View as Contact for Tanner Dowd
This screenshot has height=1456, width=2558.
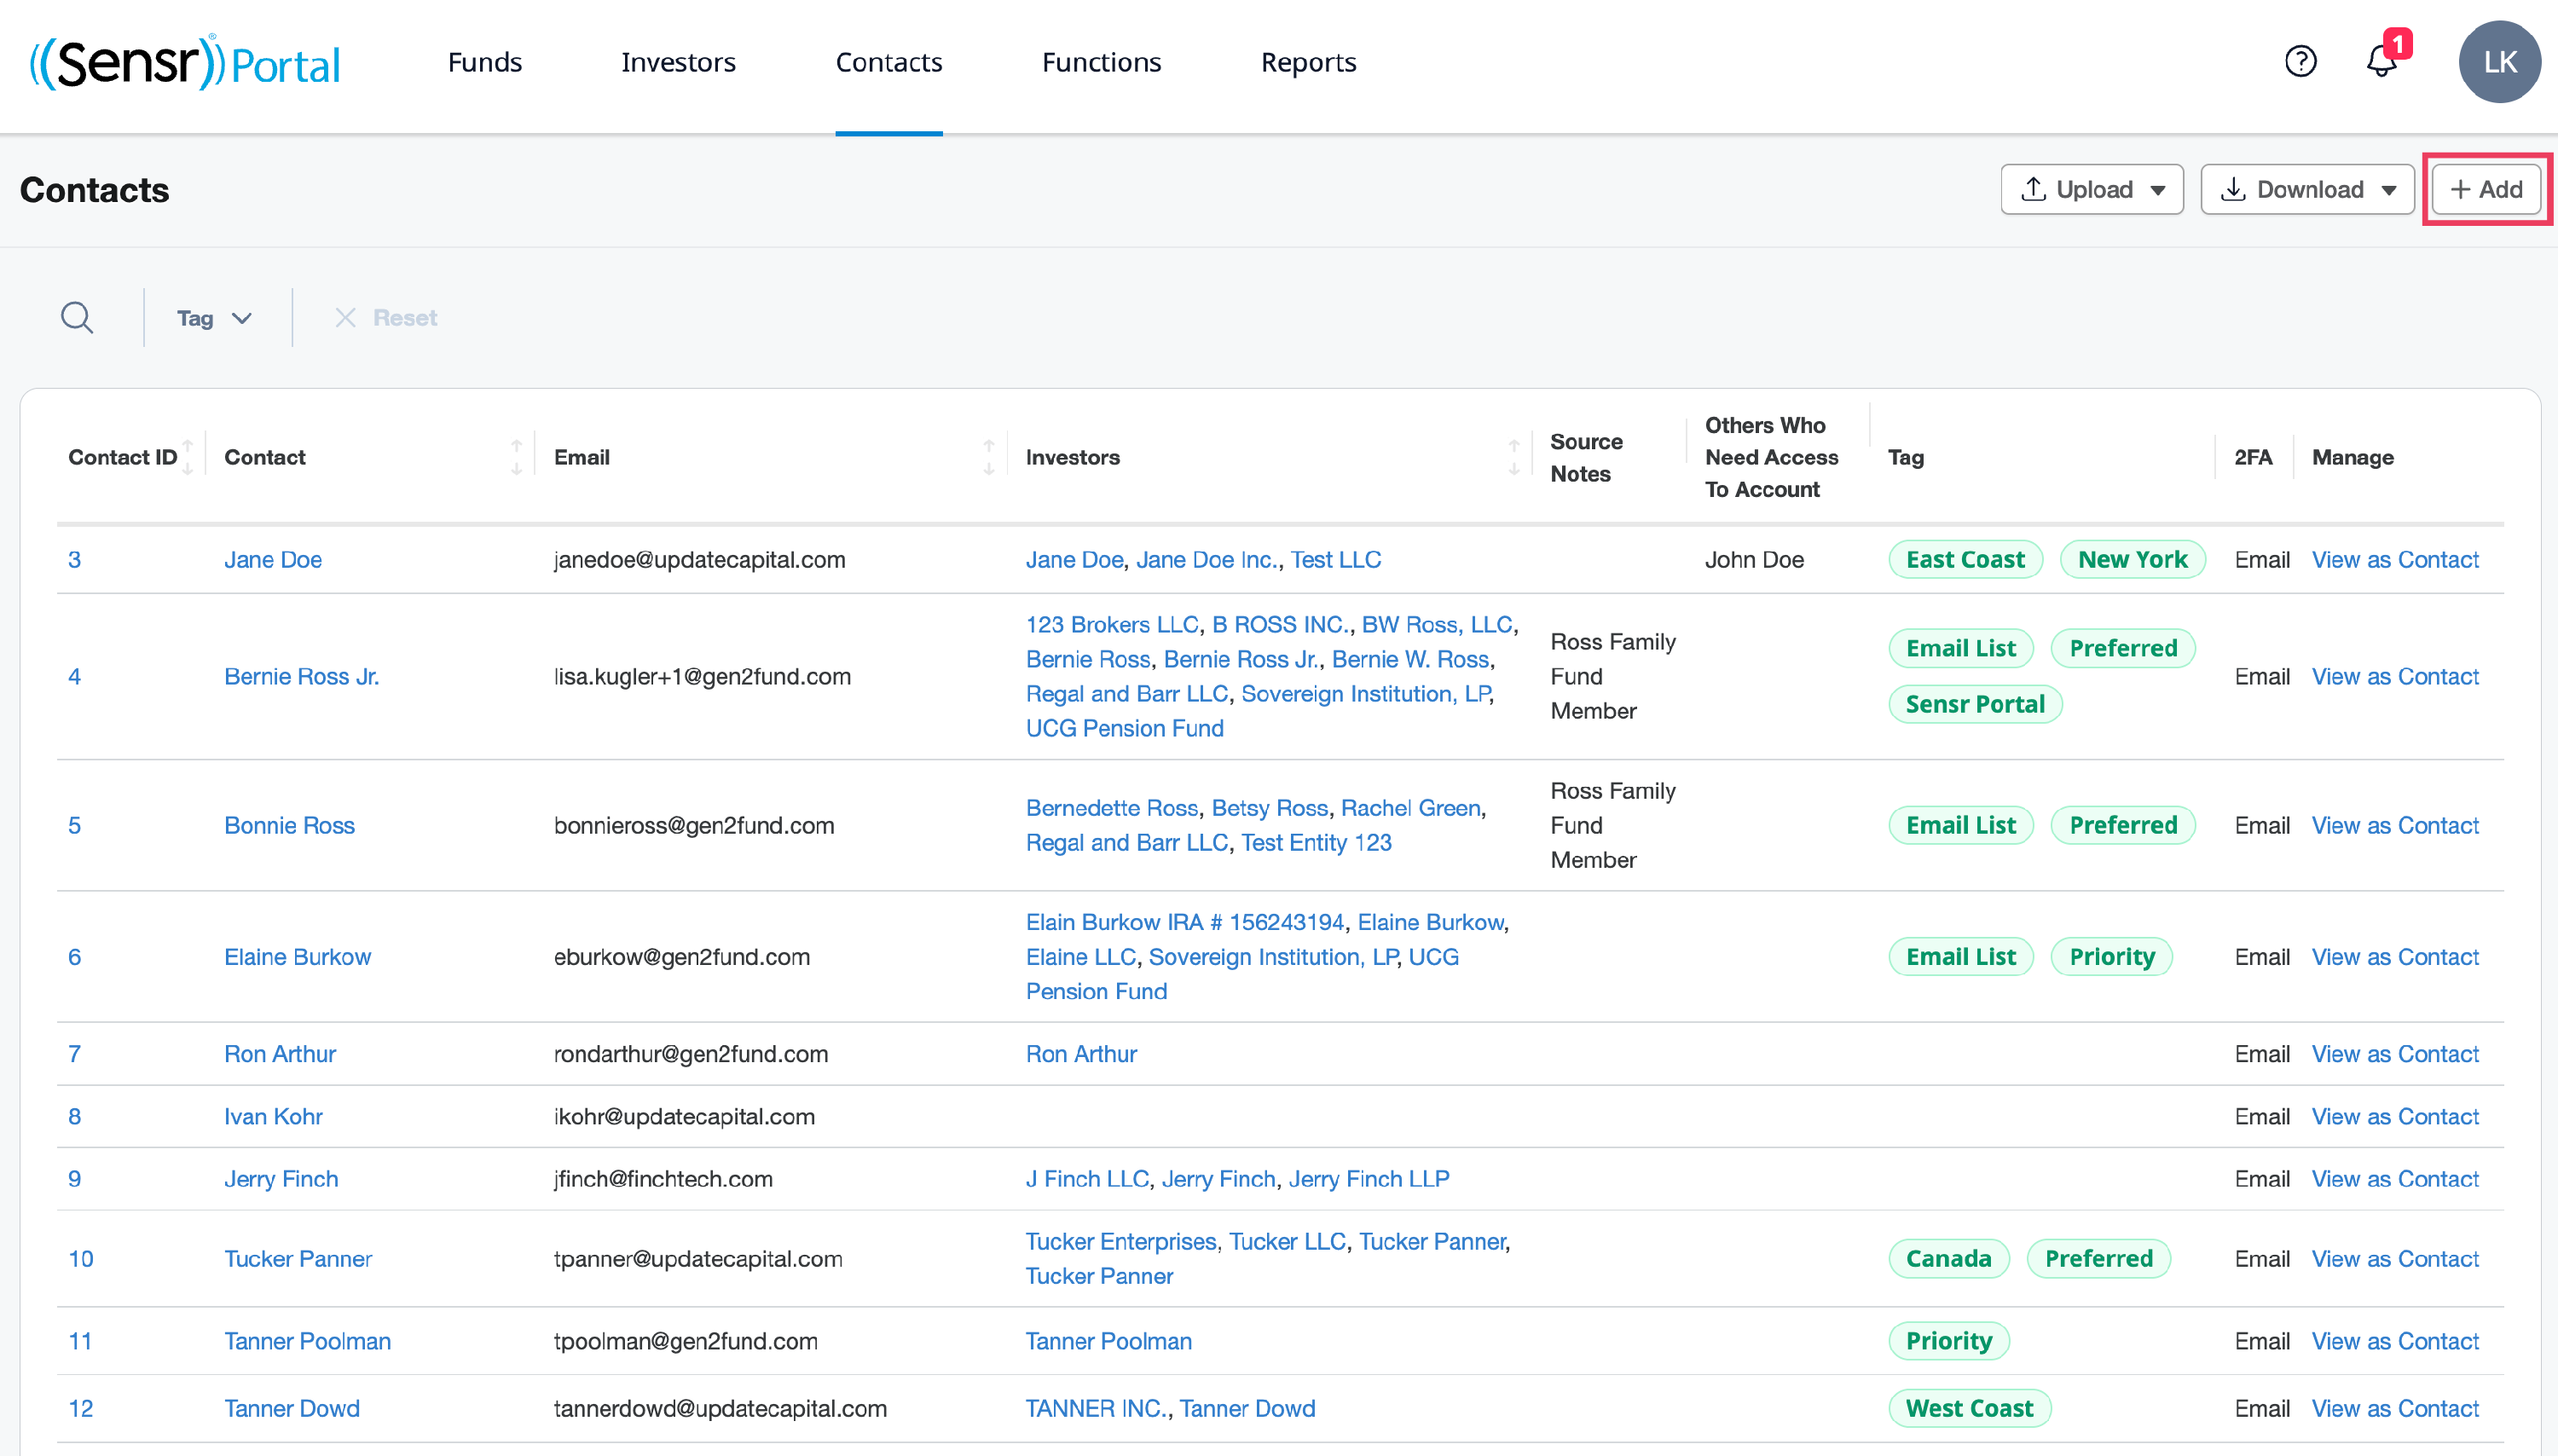(2395, 1409)
